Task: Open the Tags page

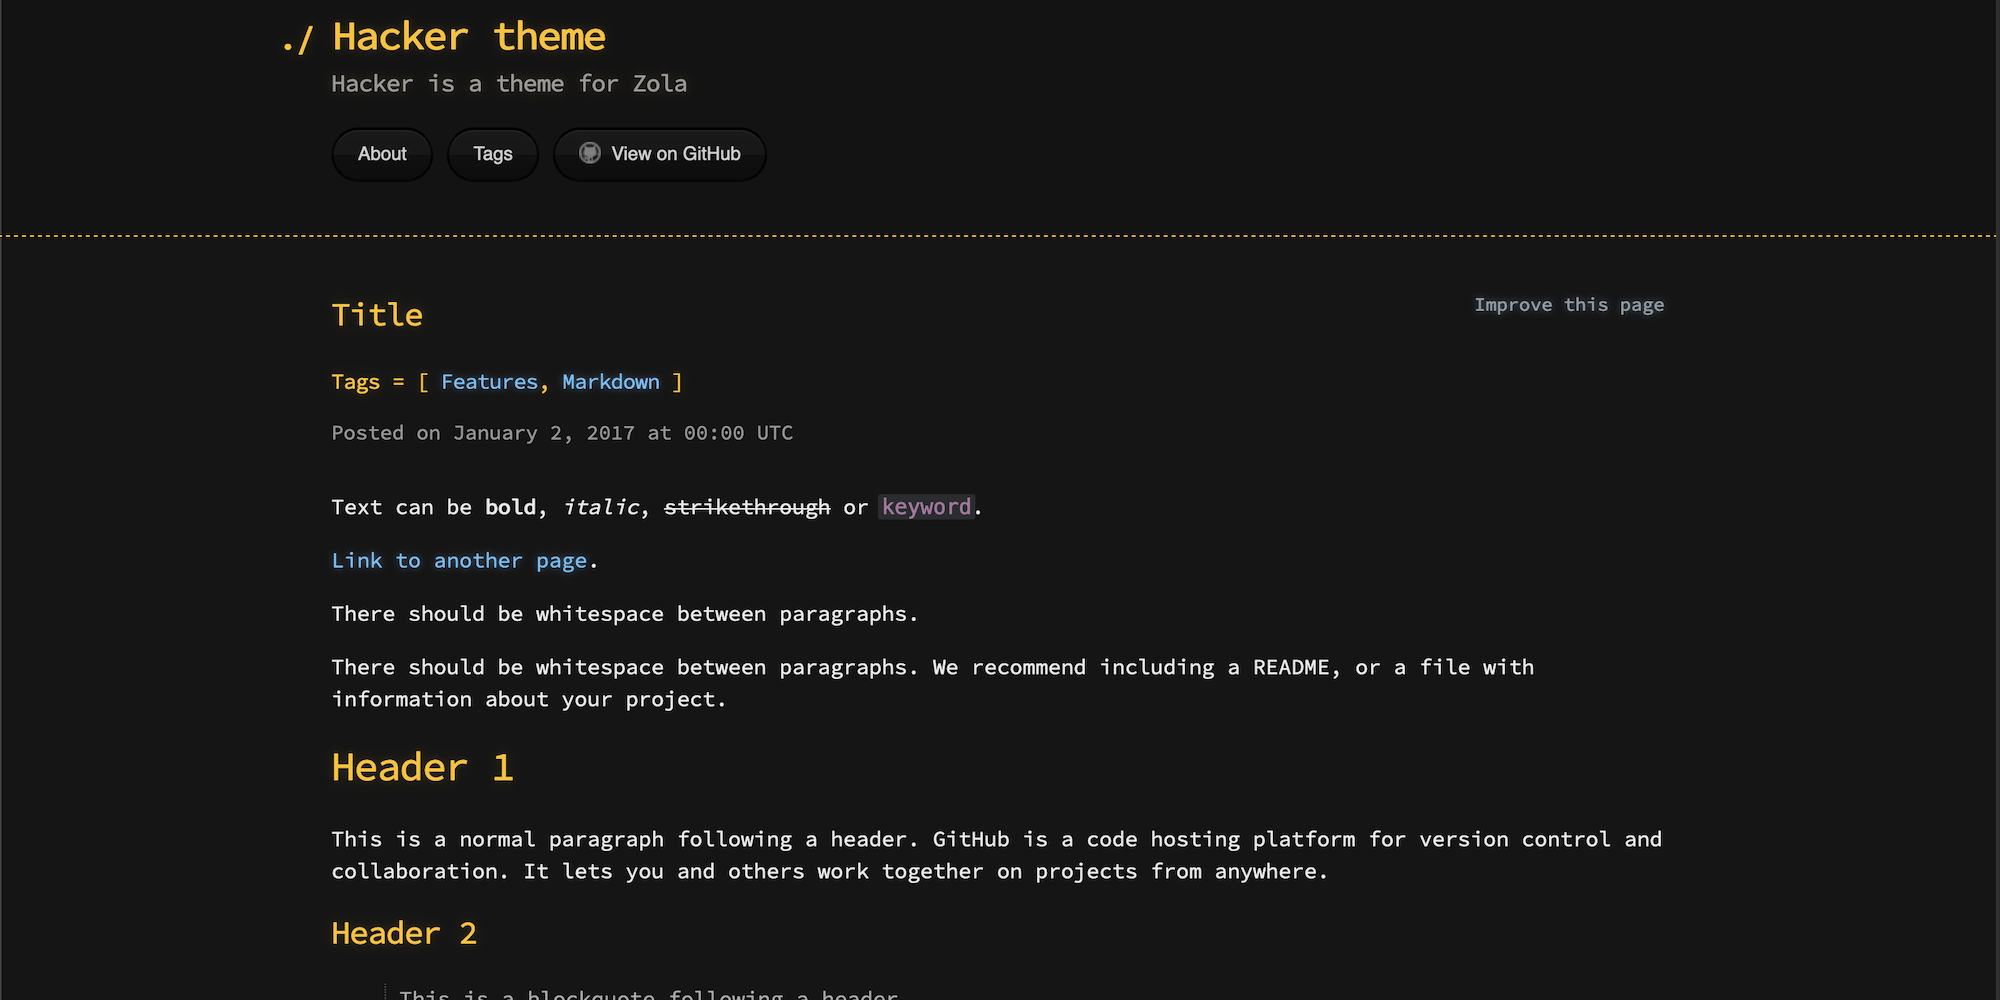Action: 492,153
